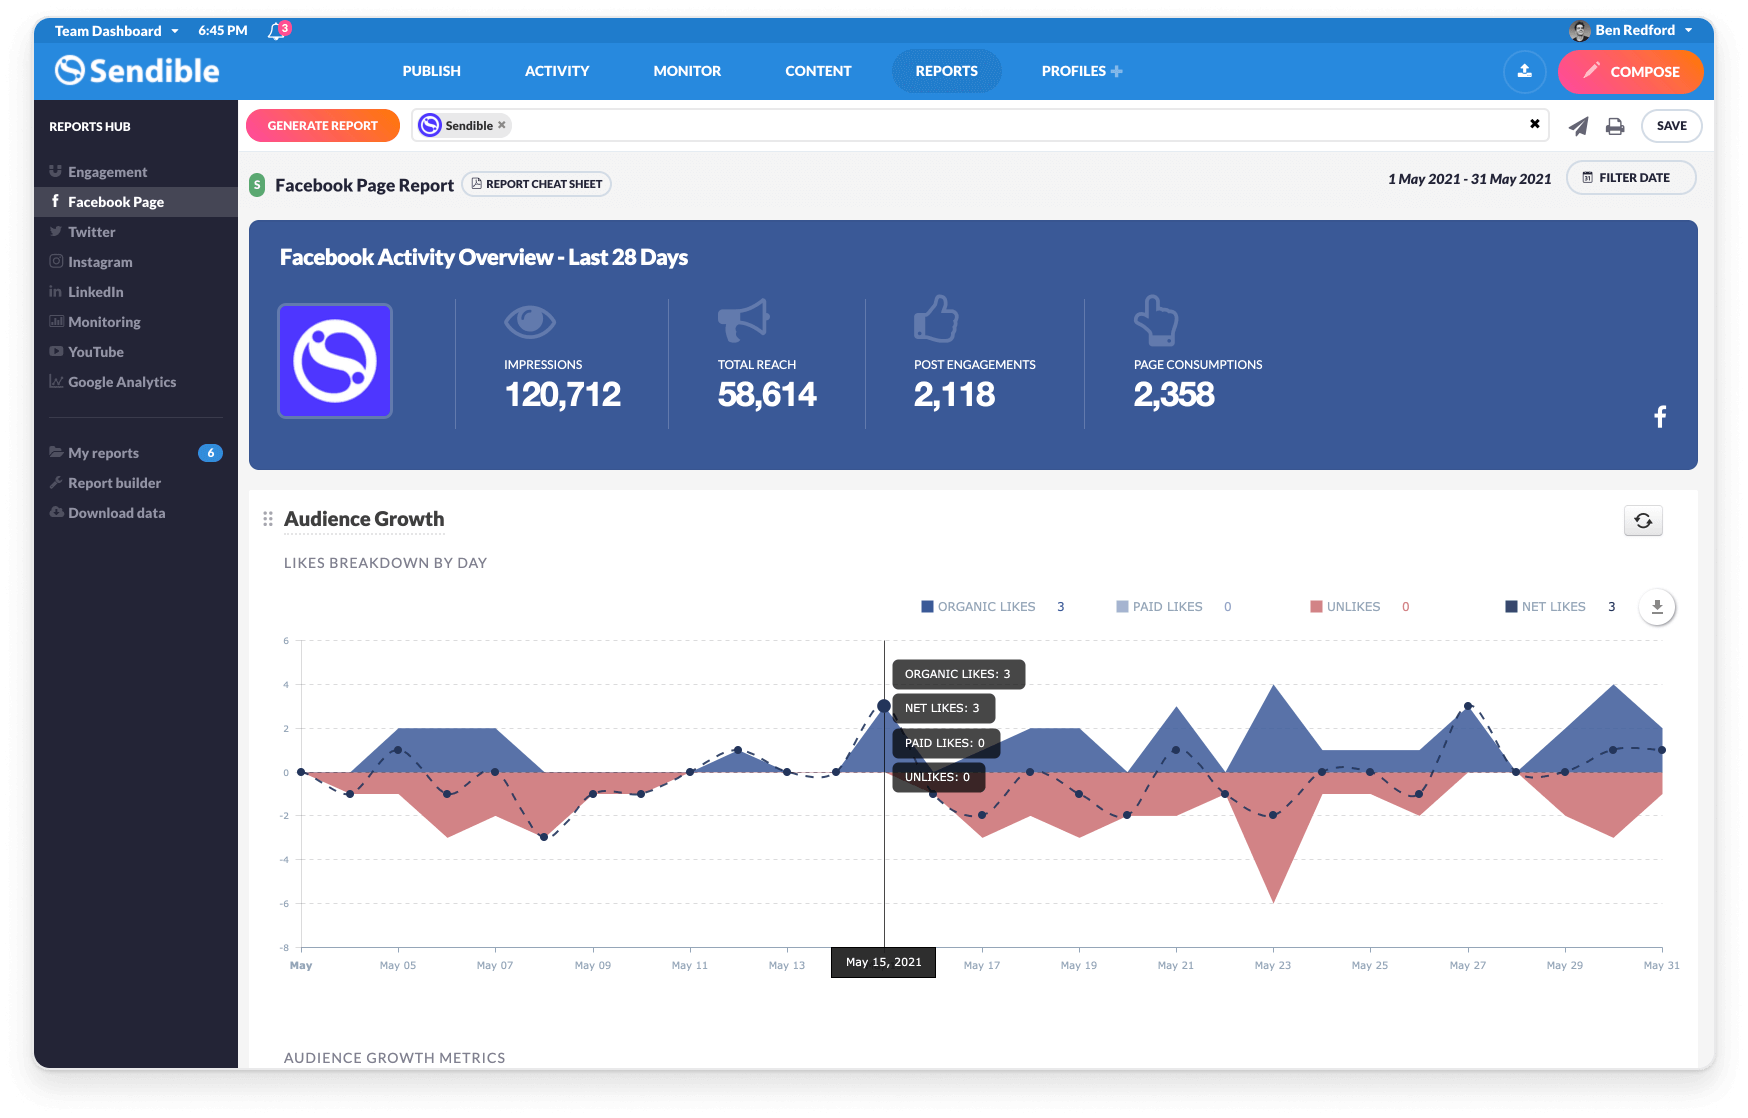Switch to the Monitor tab
This screenshot has height=1118, width=1748.
(687, 71)
